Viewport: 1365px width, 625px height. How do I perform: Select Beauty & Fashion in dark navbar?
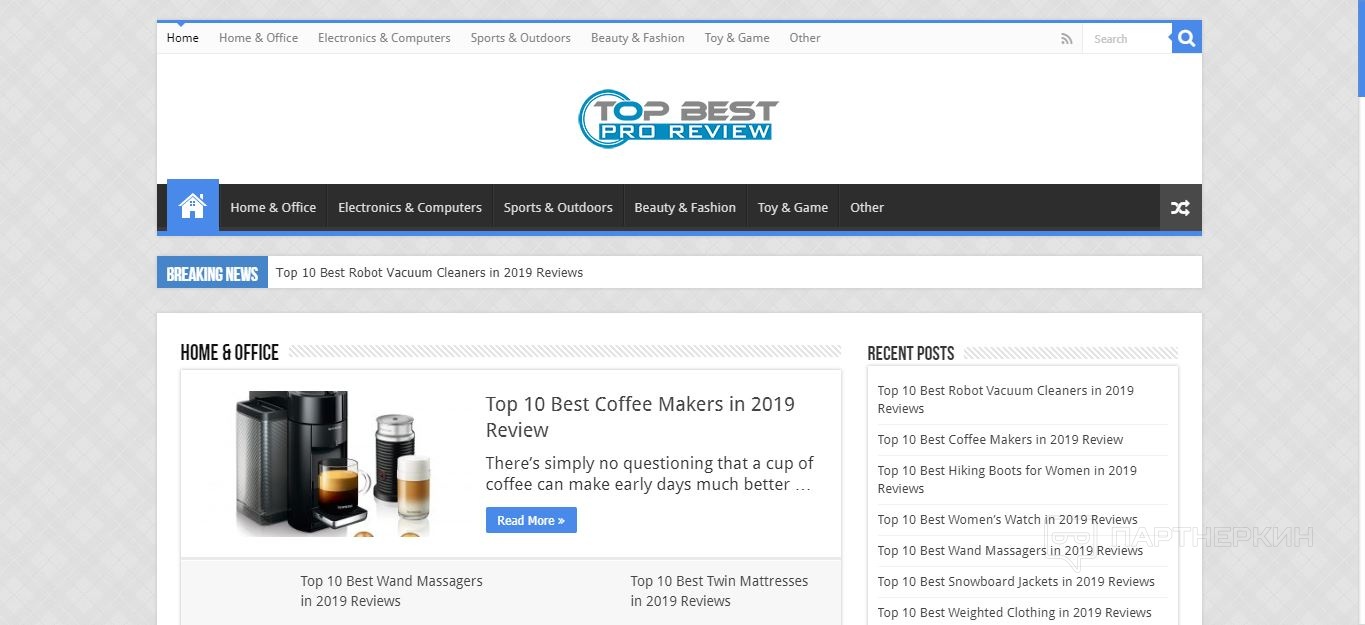tap(685, 208)
